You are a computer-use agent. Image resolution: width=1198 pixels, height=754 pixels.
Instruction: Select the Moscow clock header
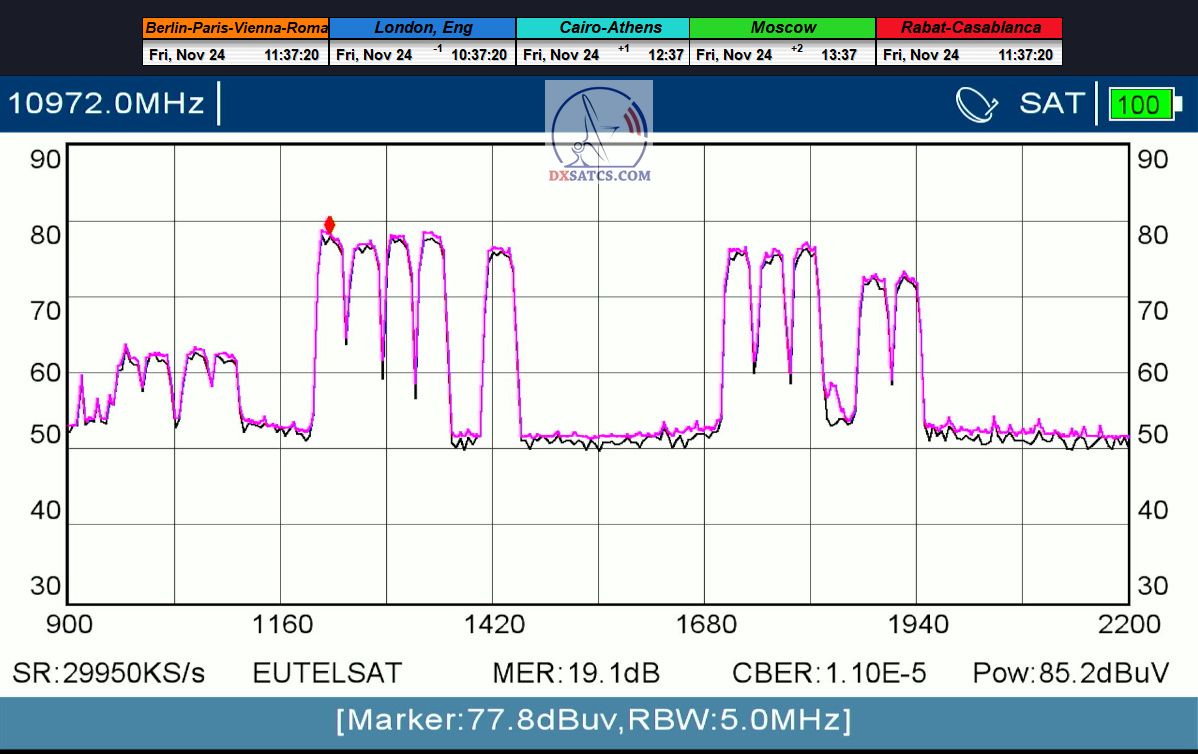tap(782, 28)
